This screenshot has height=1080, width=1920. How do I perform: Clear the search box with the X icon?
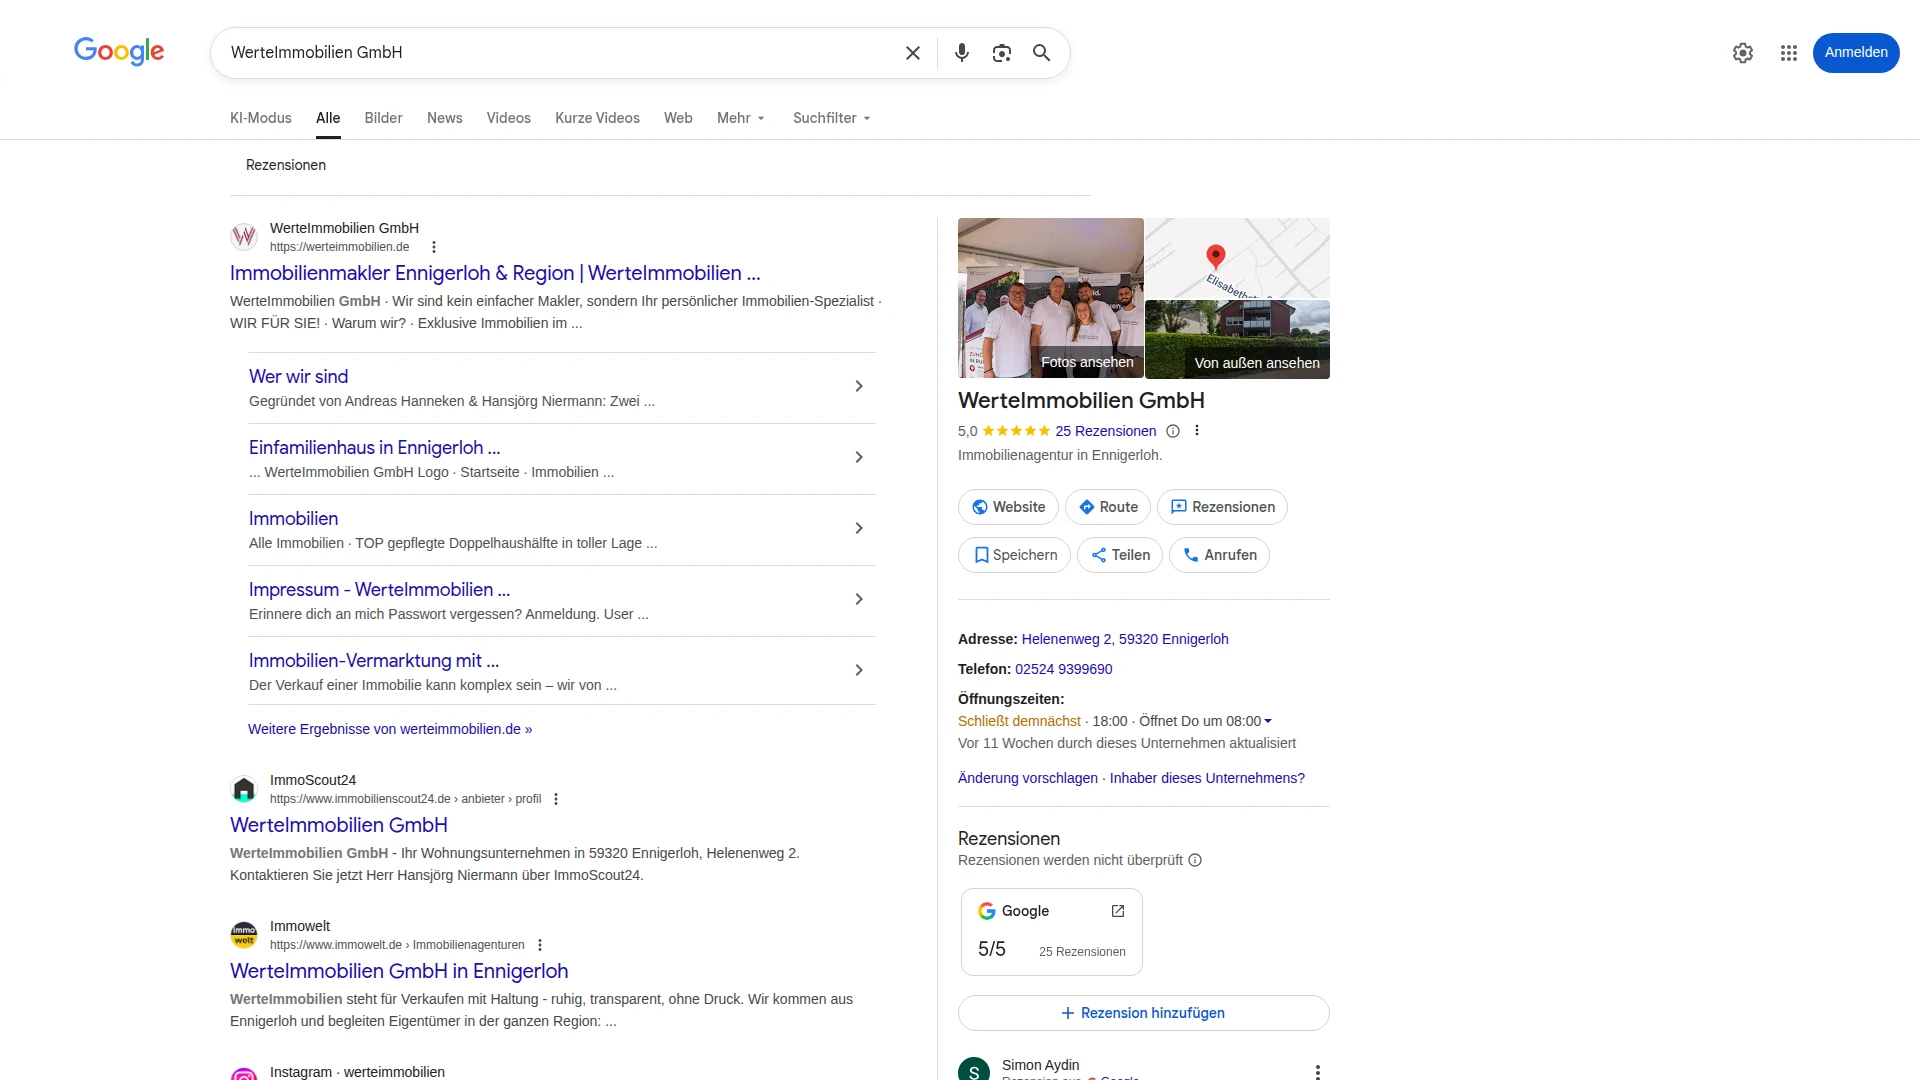pos(912,53)
